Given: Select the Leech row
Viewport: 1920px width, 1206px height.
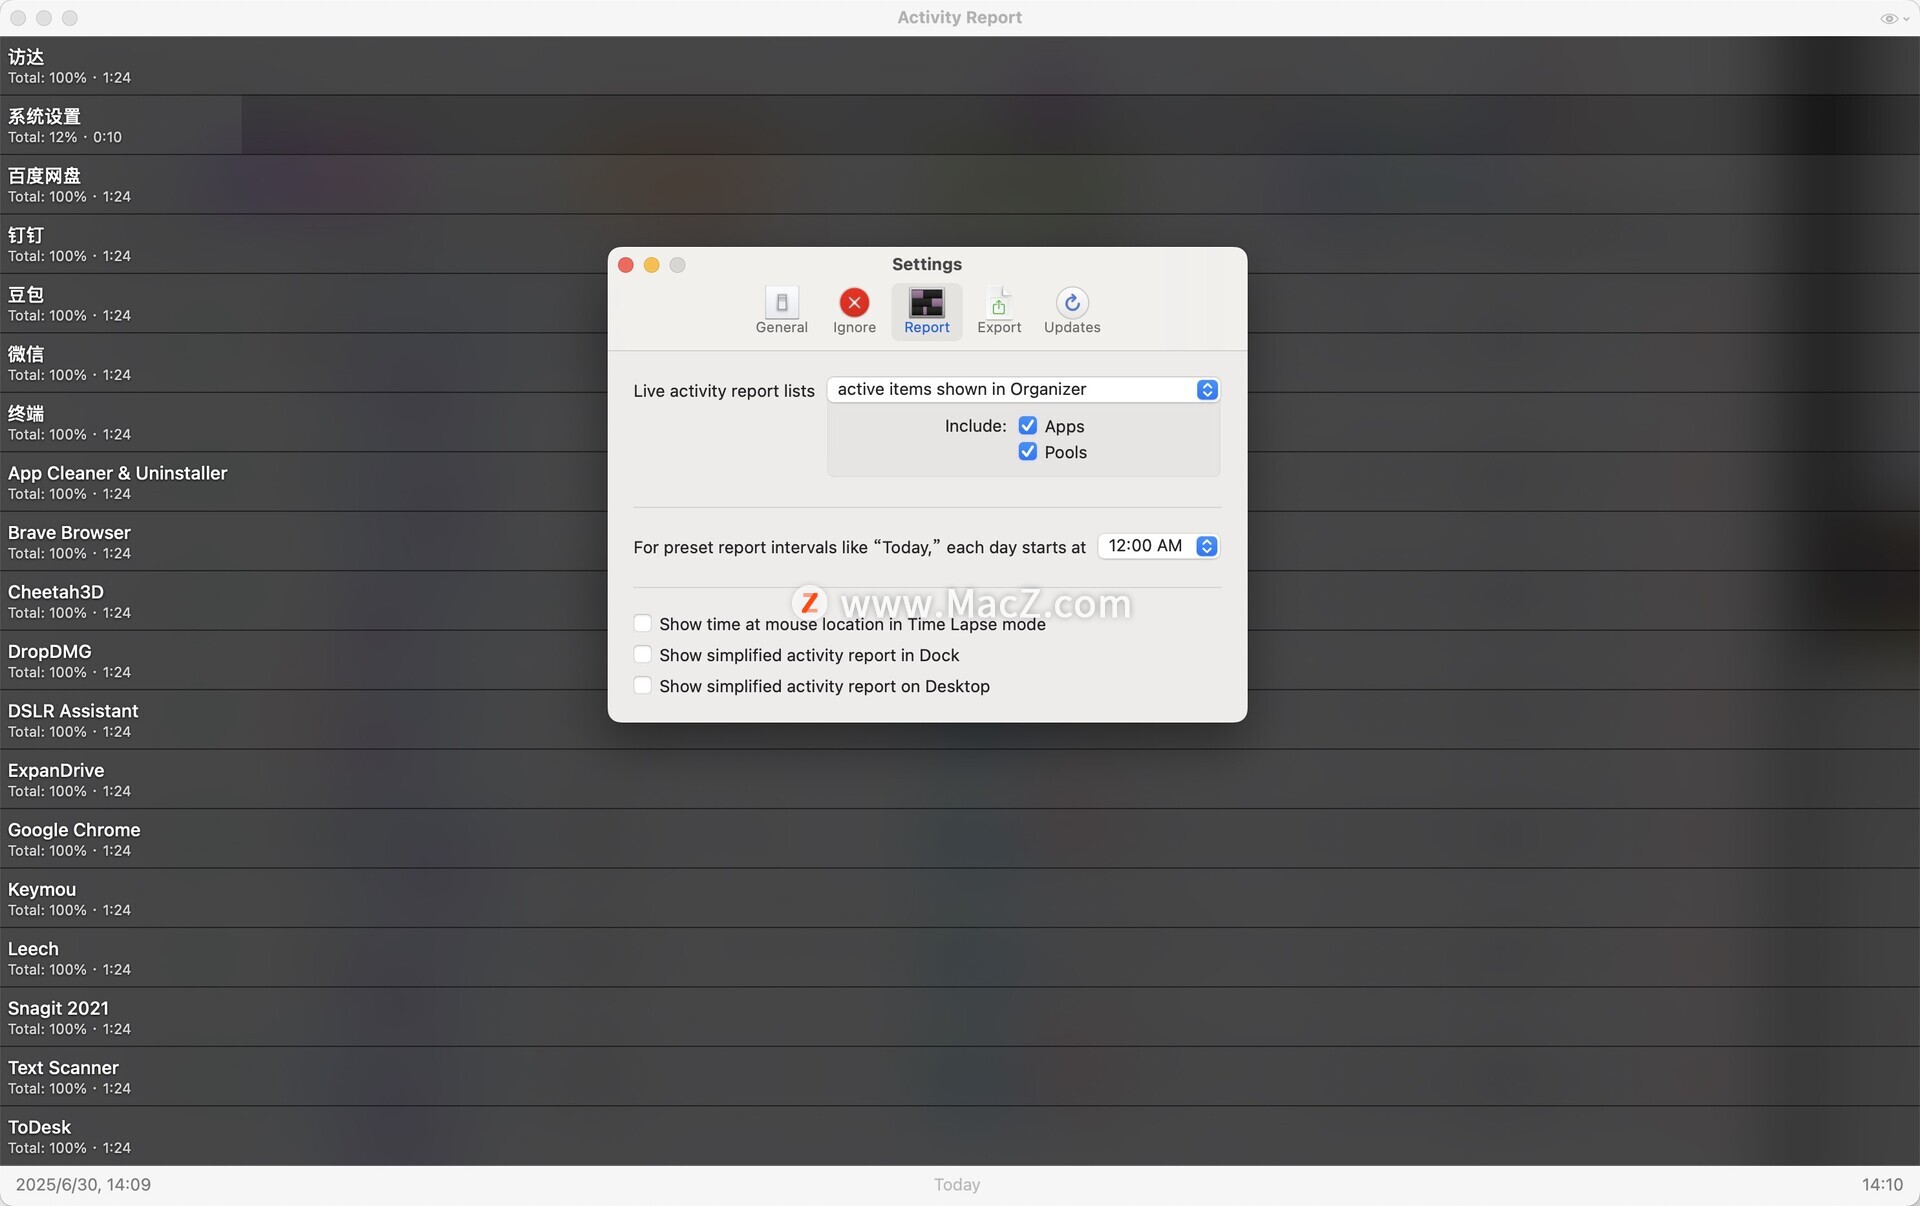Looking at the screenshot, I should [x=960, y=958].
